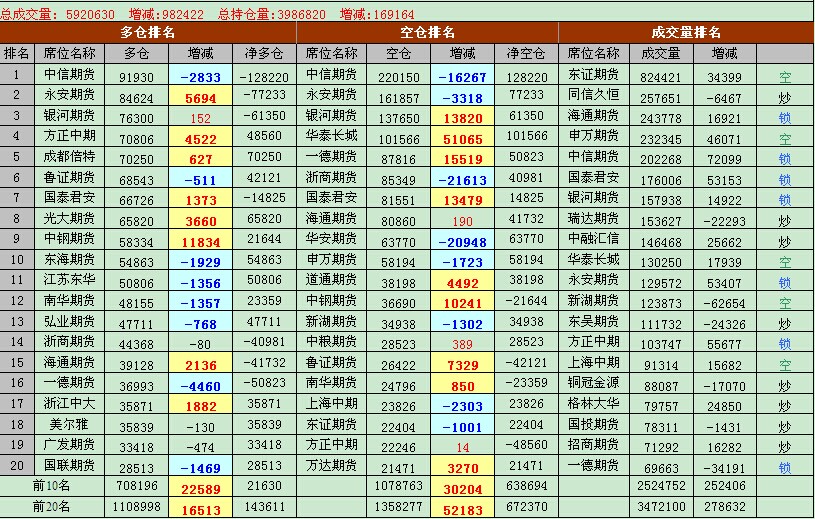Select seat 格林大华 in volume ranking
This screenshot has height=519, width=815.
pyautogui.click(x=593, y=404)
